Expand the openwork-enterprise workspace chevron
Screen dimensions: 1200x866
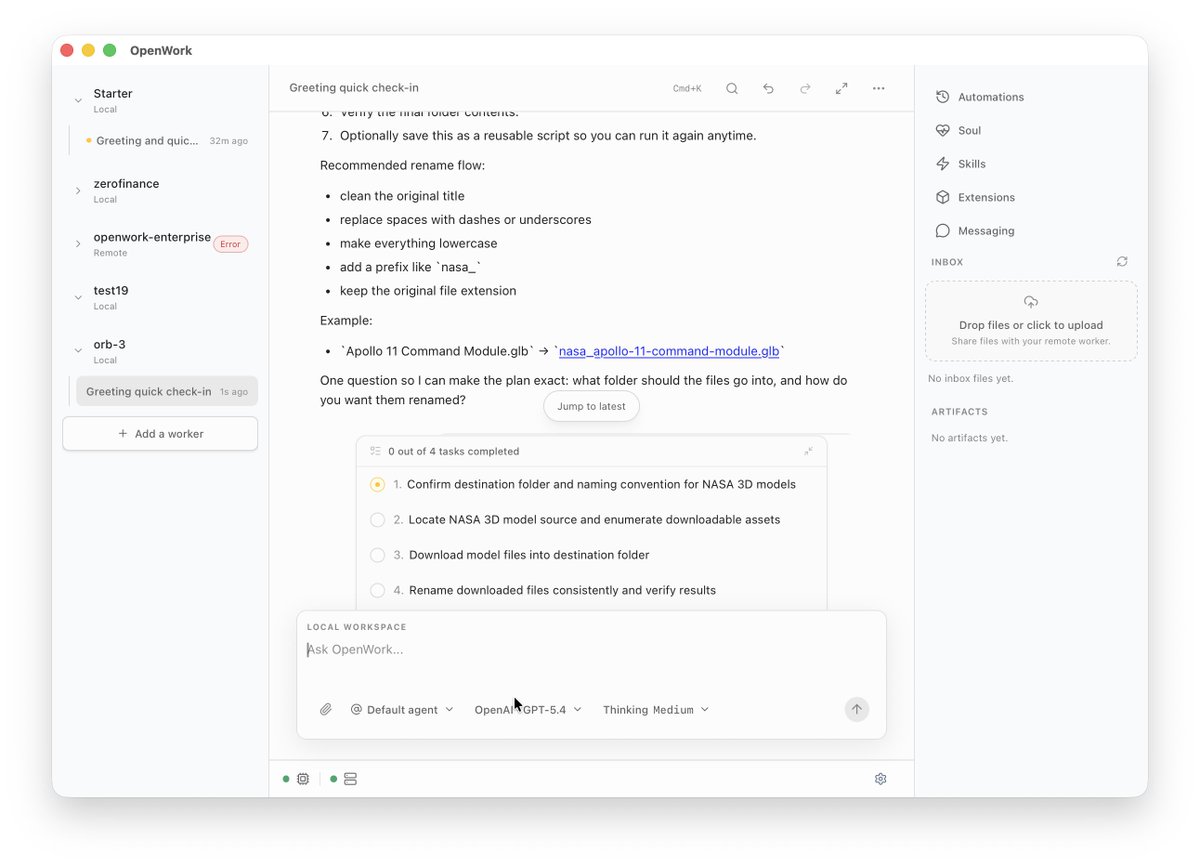pos(78,244)
